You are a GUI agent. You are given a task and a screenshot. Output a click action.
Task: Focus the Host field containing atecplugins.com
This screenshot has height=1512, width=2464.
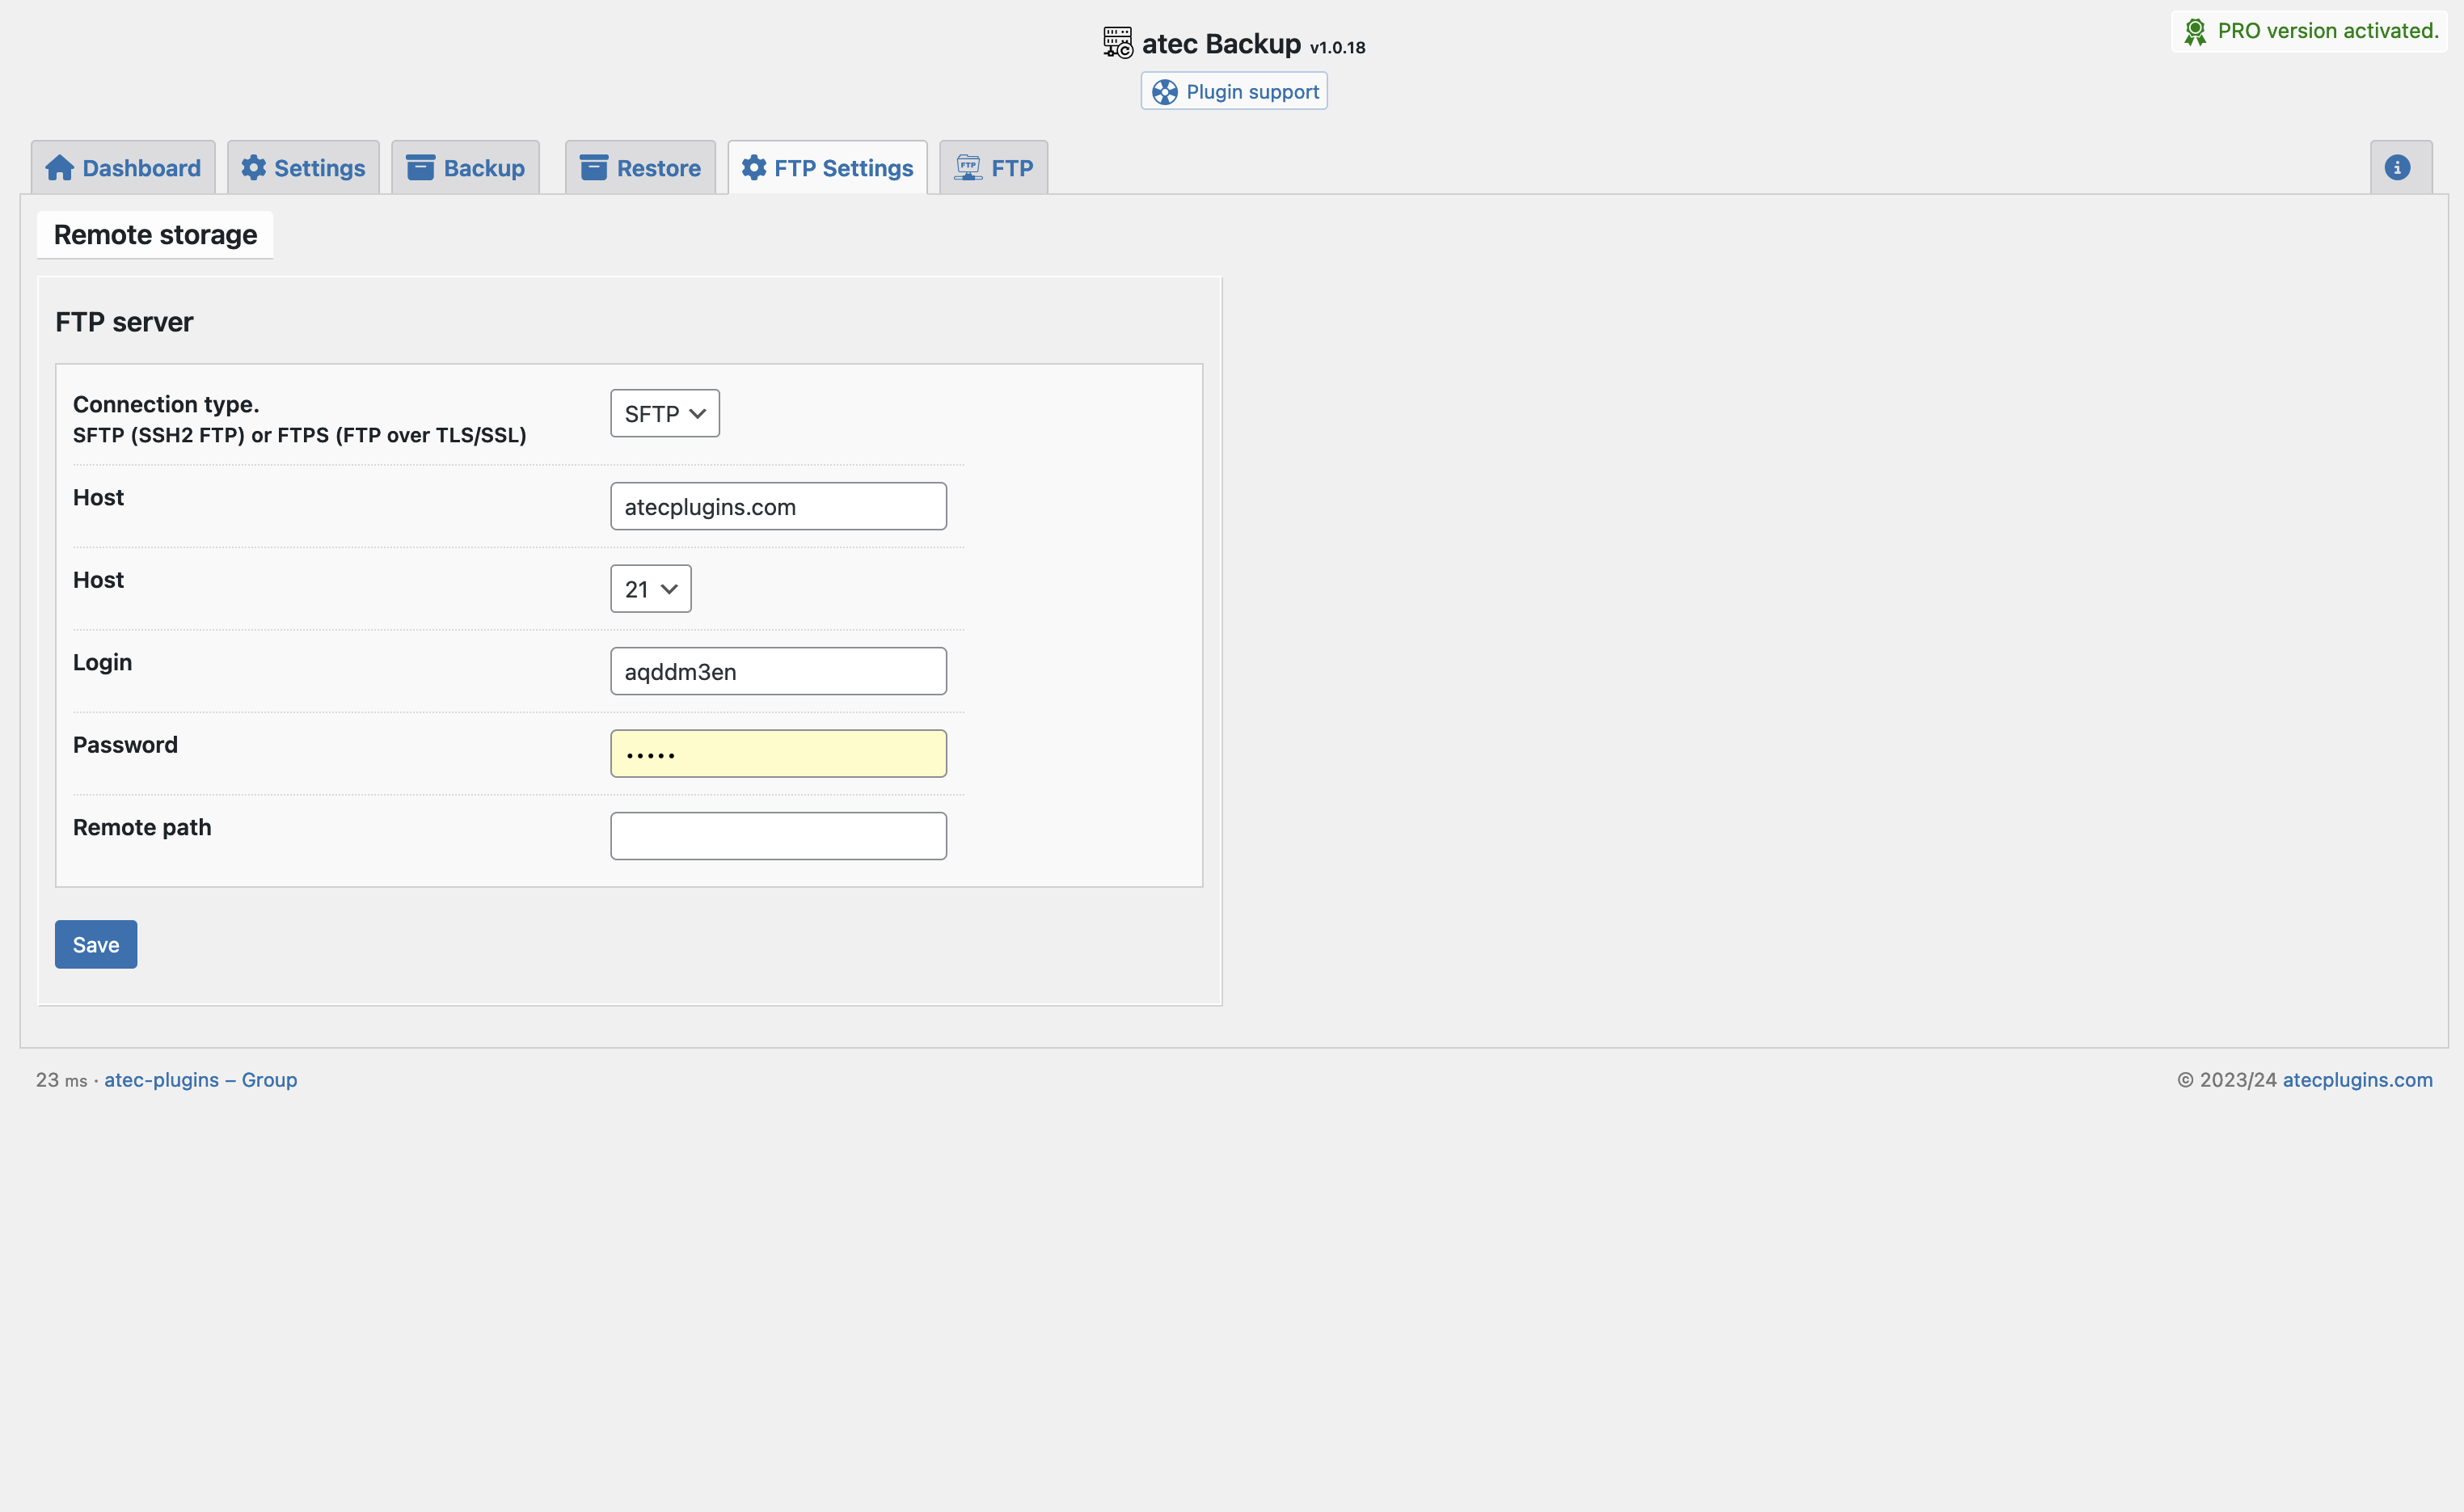pos(778,506)
